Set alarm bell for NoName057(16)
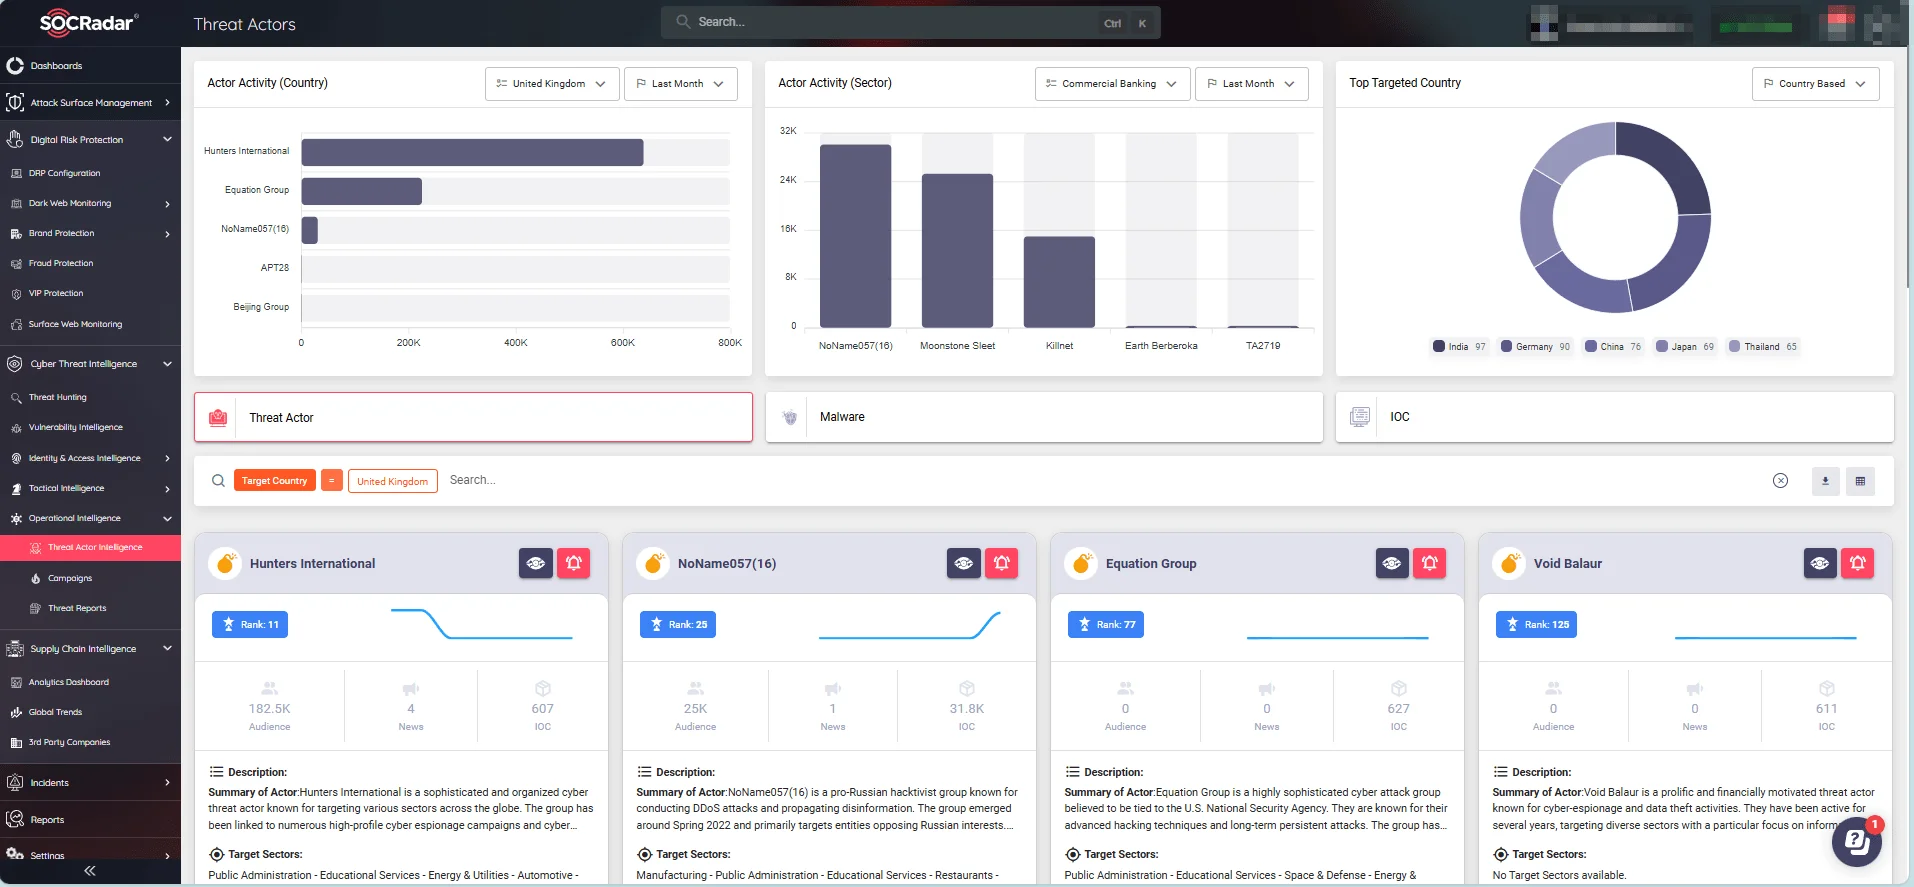 pos(1002,563)
